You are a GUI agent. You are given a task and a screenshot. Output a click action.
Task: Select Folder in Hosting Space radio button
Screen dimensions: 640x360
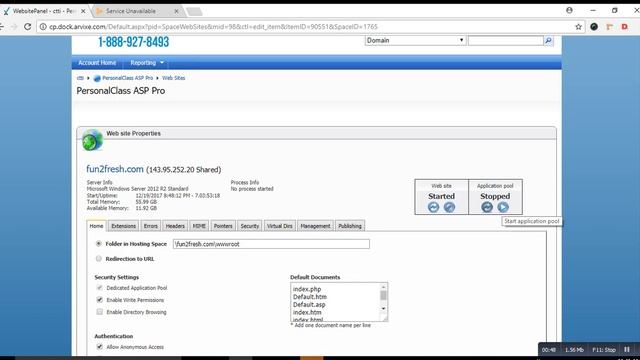98,244
